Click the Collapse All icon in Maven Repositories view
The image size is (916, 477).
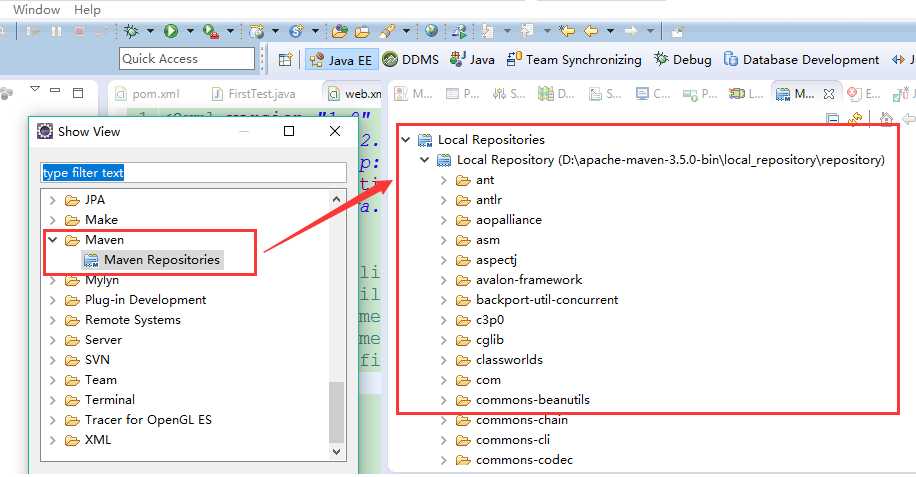832,119
